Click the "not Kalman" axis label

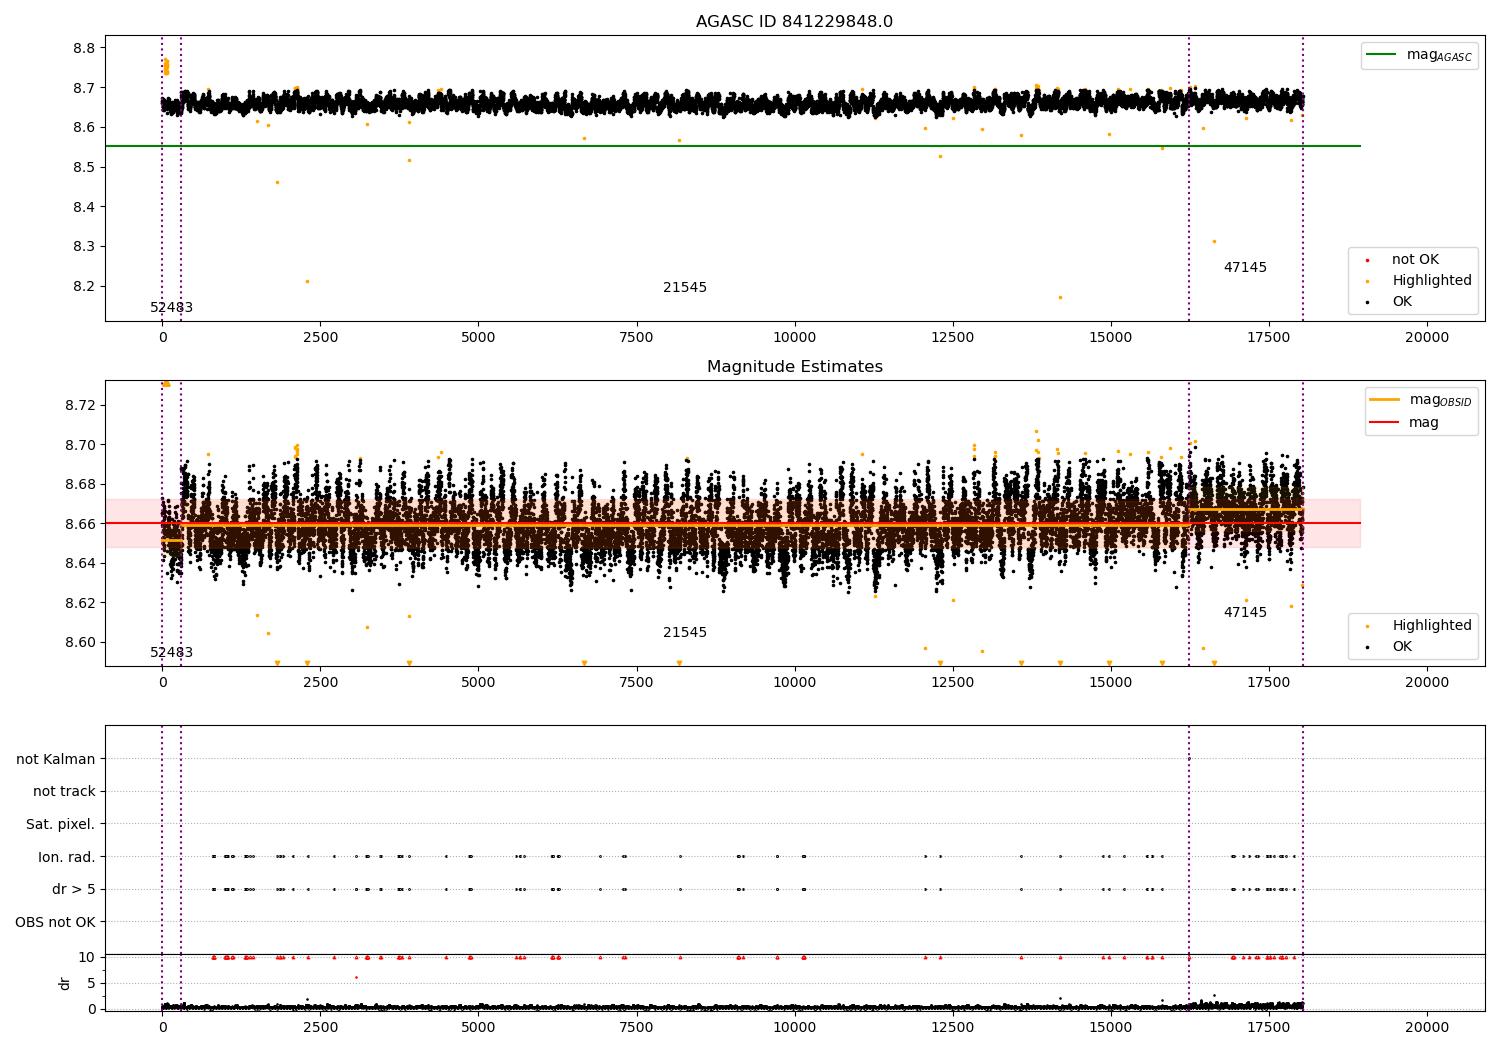click(56, 760)
